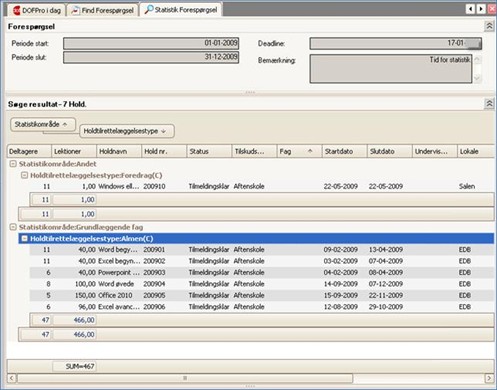Collapse Statistikområde:Grundlæggende fag group
The height and width of the screenshot is (390, 497).
pyautogui.click(x=13, y=227)
